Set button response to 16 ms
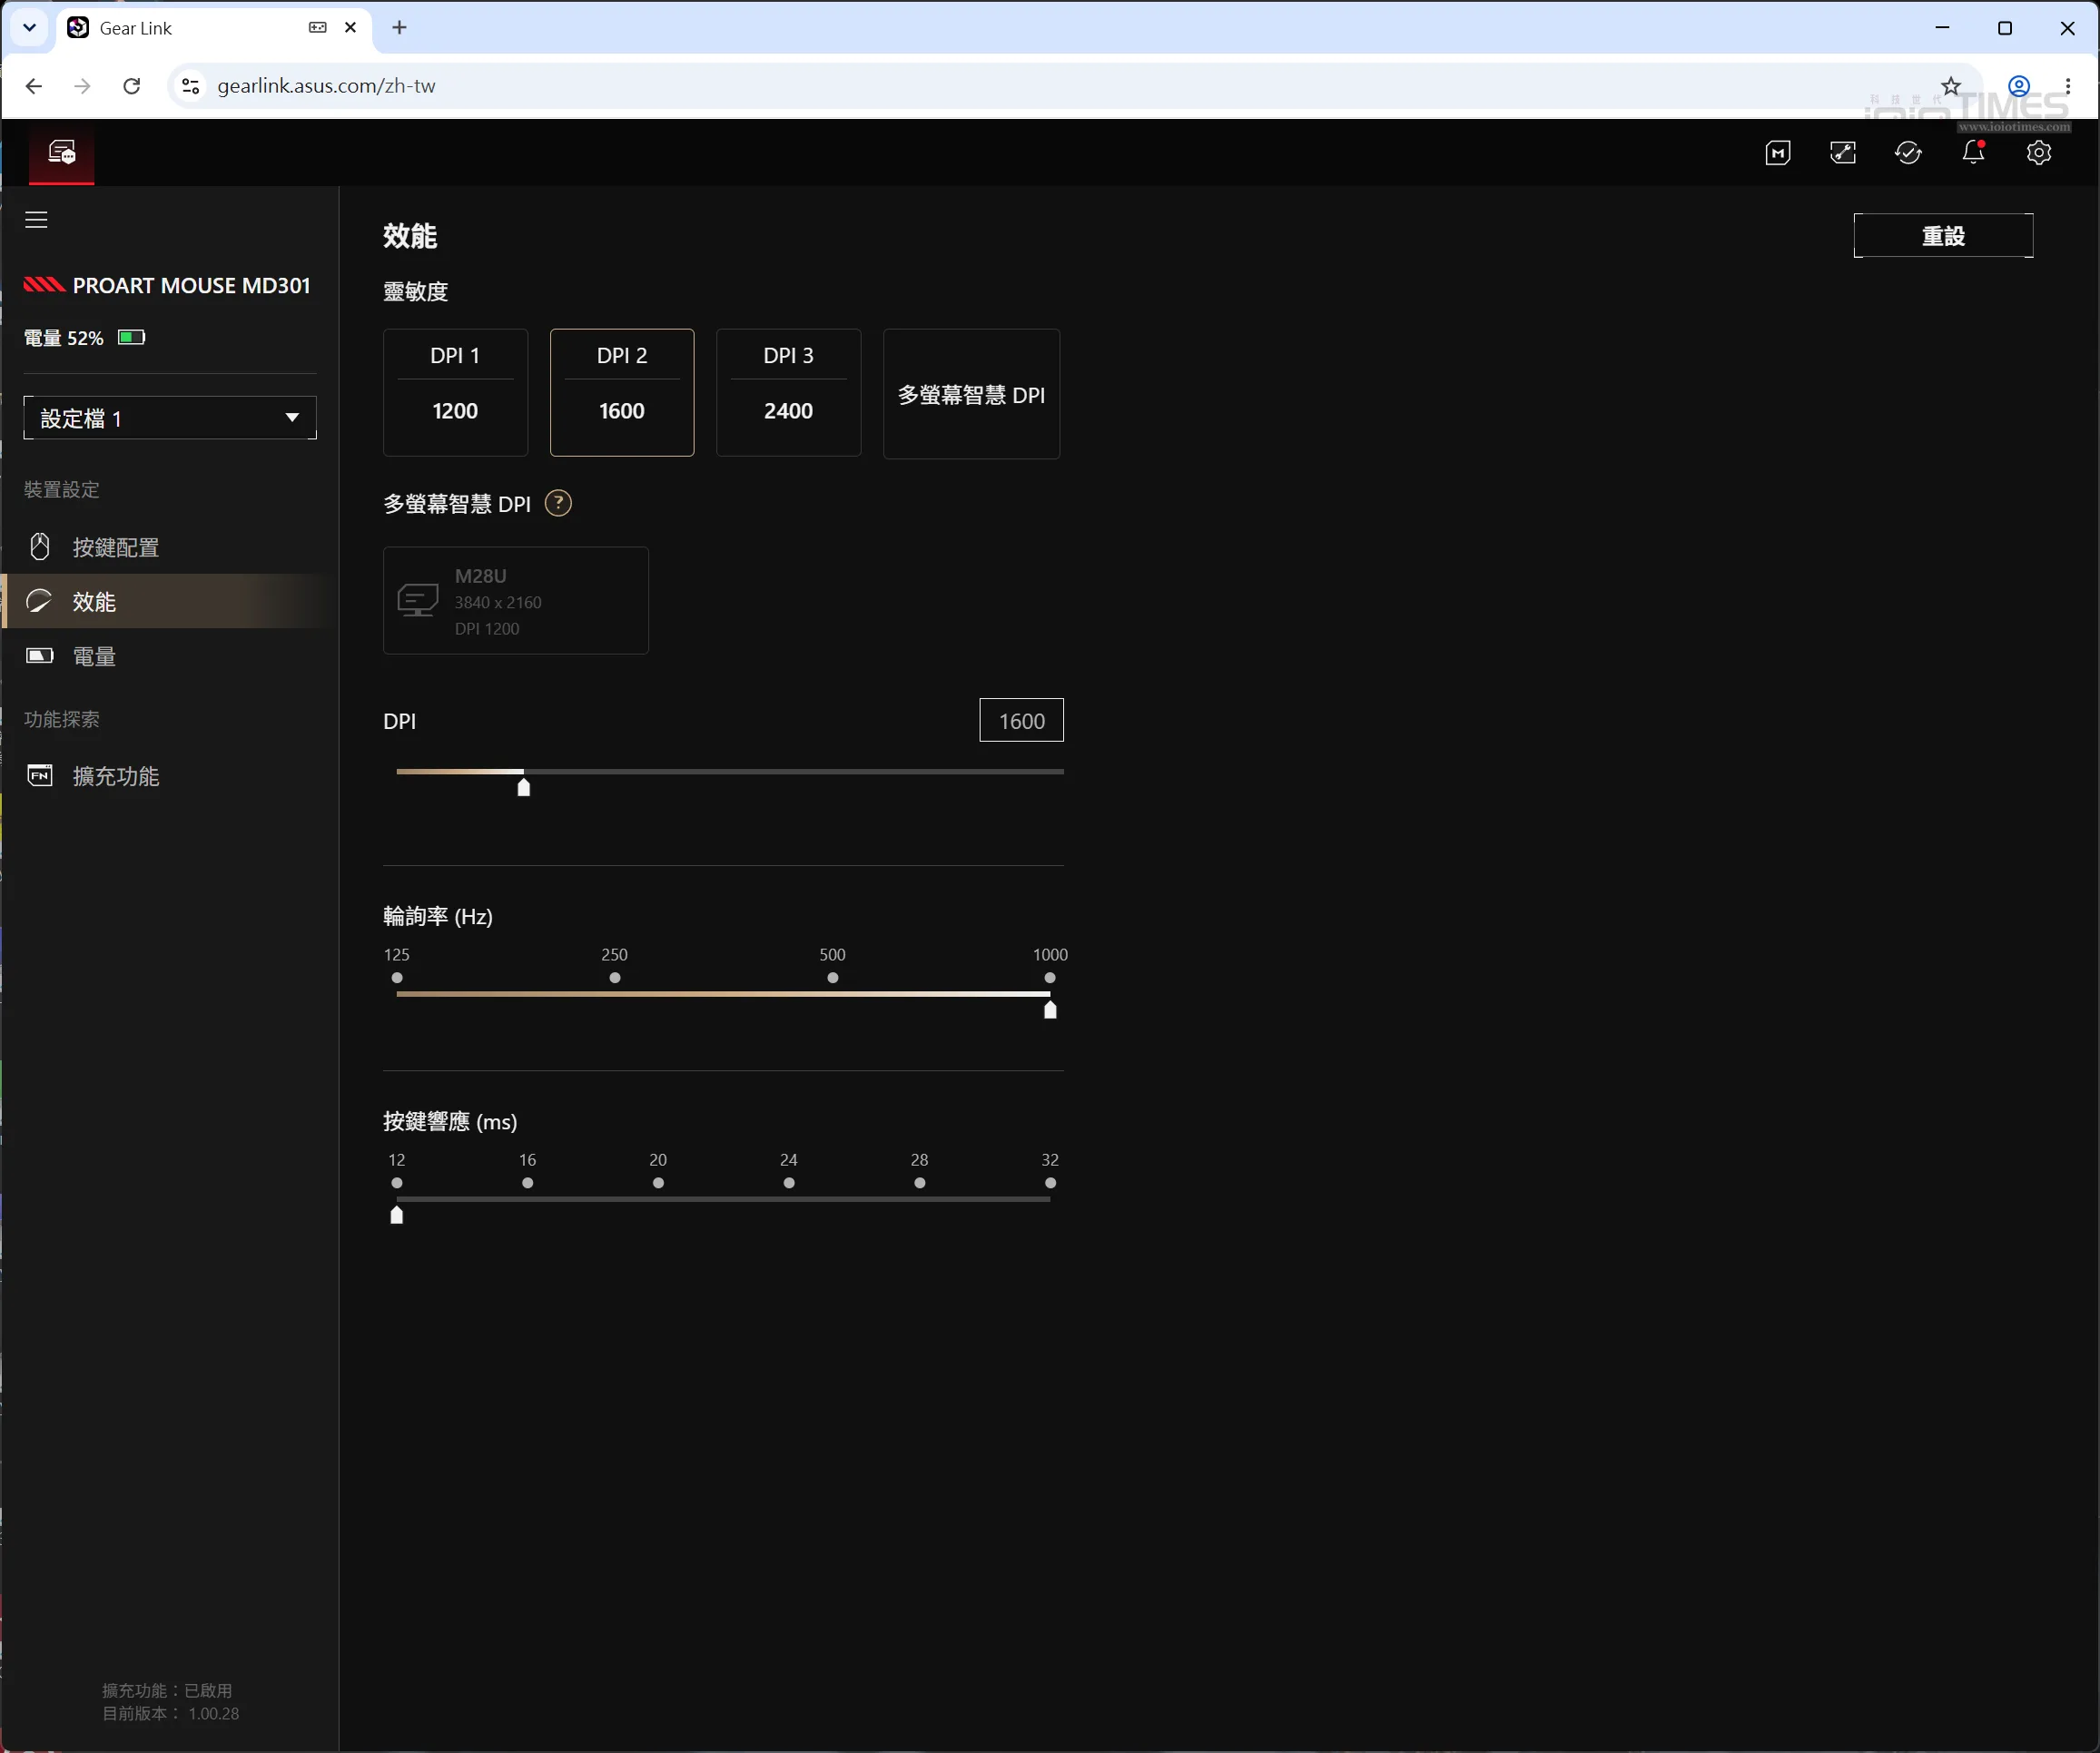The image size is (2100, 1753). [x=528, y=1182]
